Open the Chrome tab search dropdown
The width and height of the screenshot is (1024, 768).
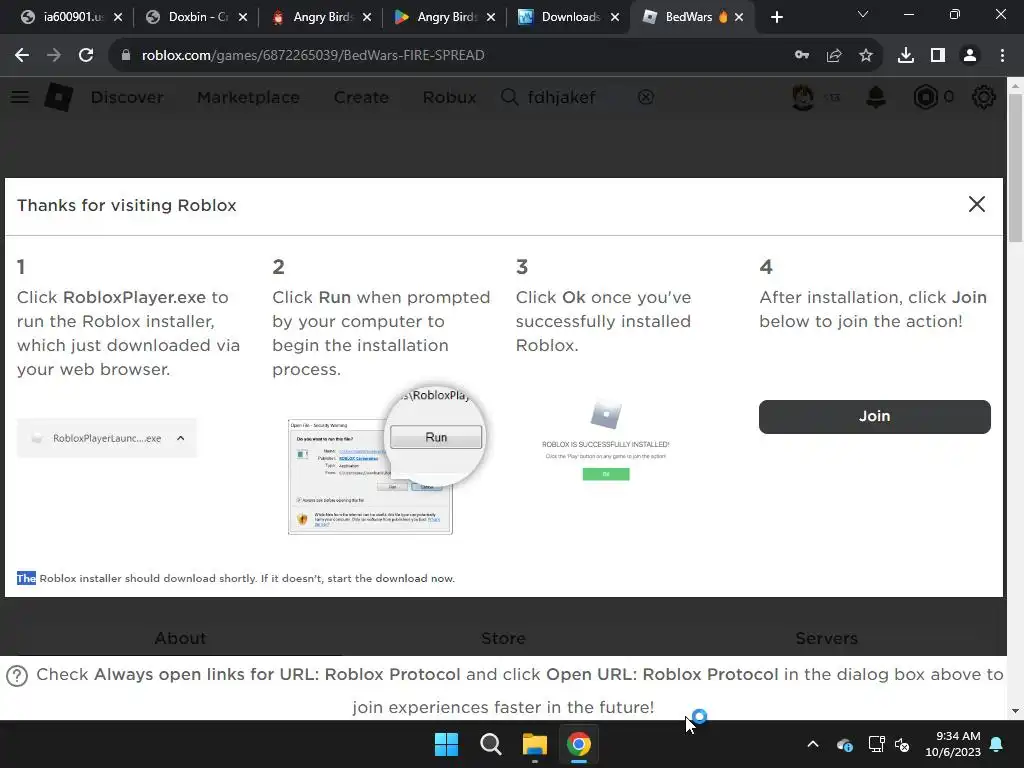click(x=863, y=14)
